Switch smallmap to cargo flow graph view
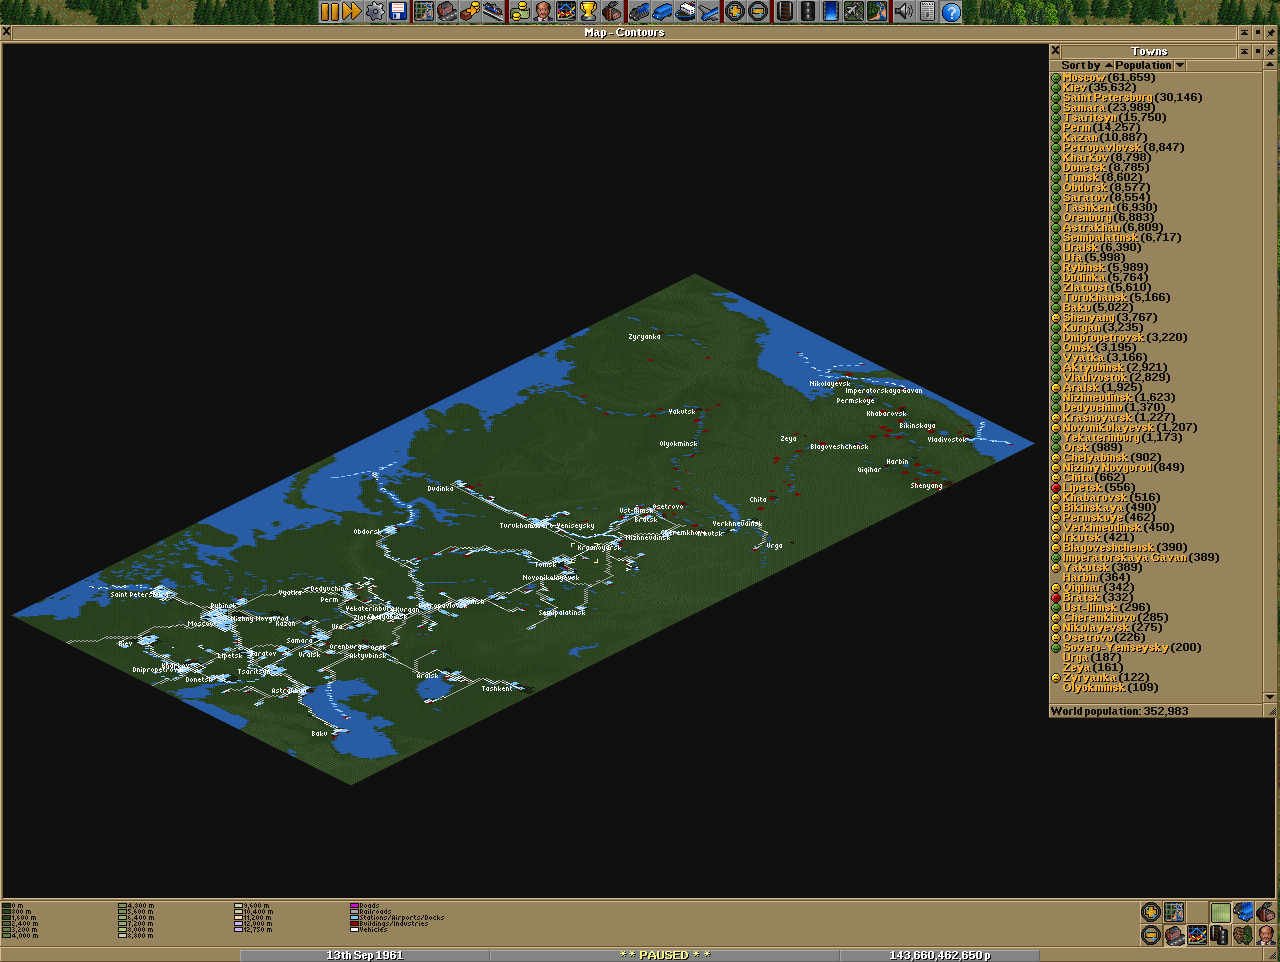 tap(1197, 935)
